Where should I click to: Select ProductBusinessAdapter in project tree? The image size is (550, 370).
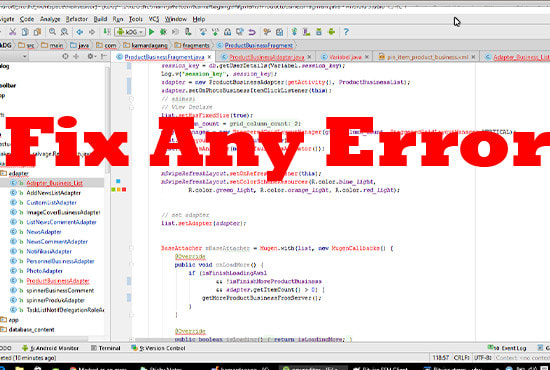coord(58,281)
